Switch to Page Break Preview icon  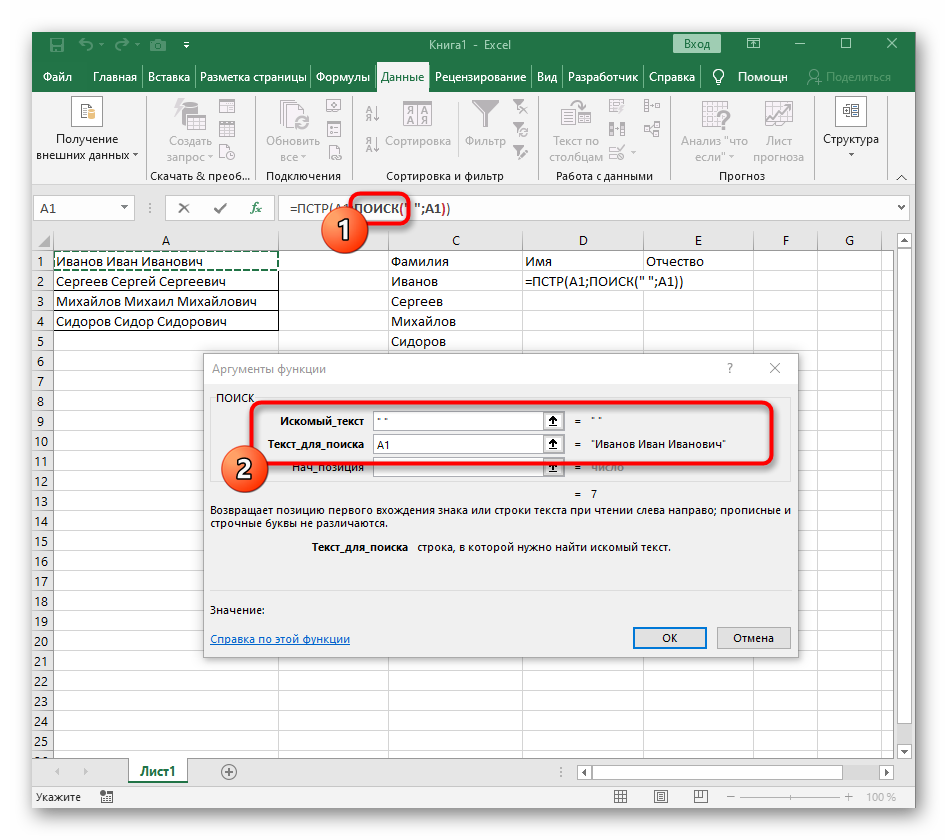[701, 796]
